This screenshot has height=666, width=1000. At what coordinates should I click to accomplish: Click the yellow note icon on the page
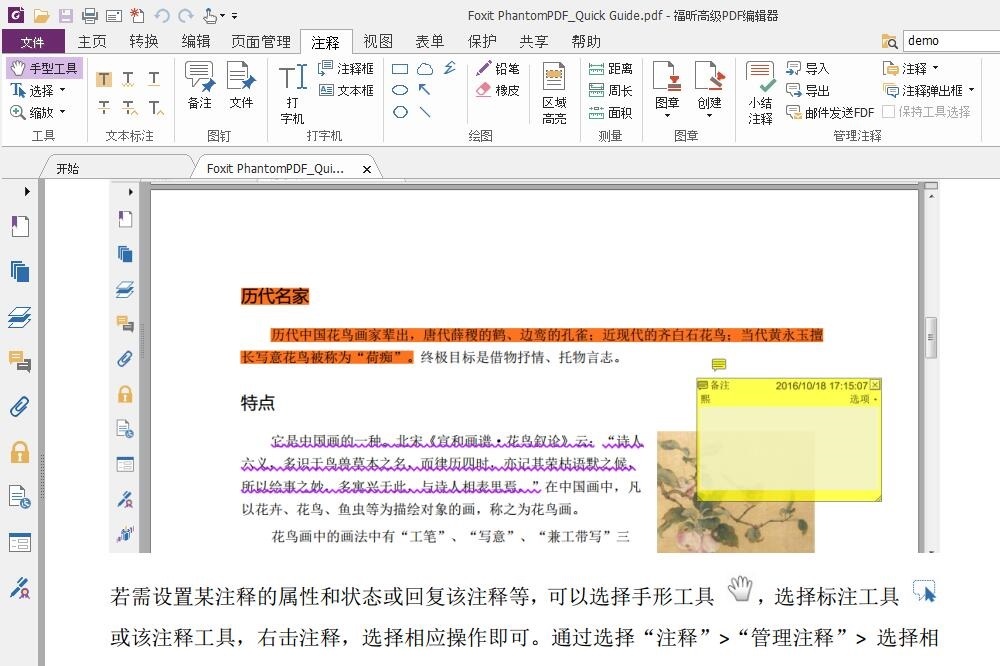[719, 364]
